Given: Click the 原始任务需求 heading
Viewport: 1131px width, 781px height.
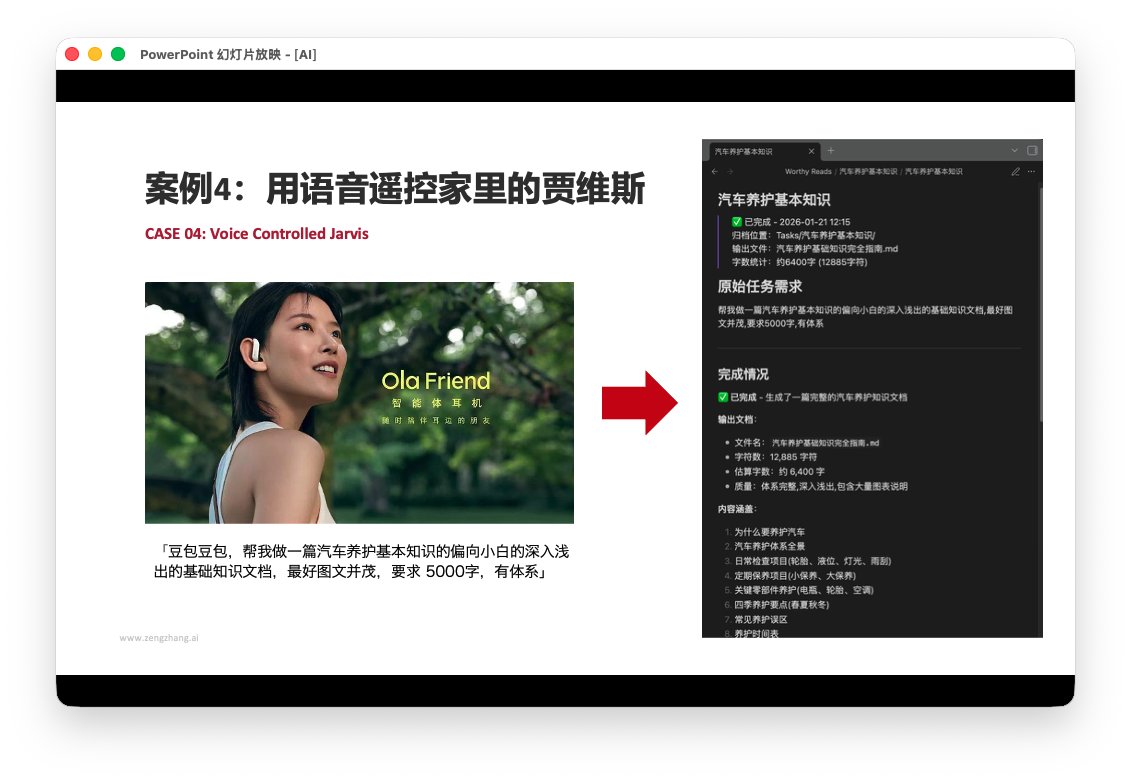Looking at the screenshot, I should [760, 286].
